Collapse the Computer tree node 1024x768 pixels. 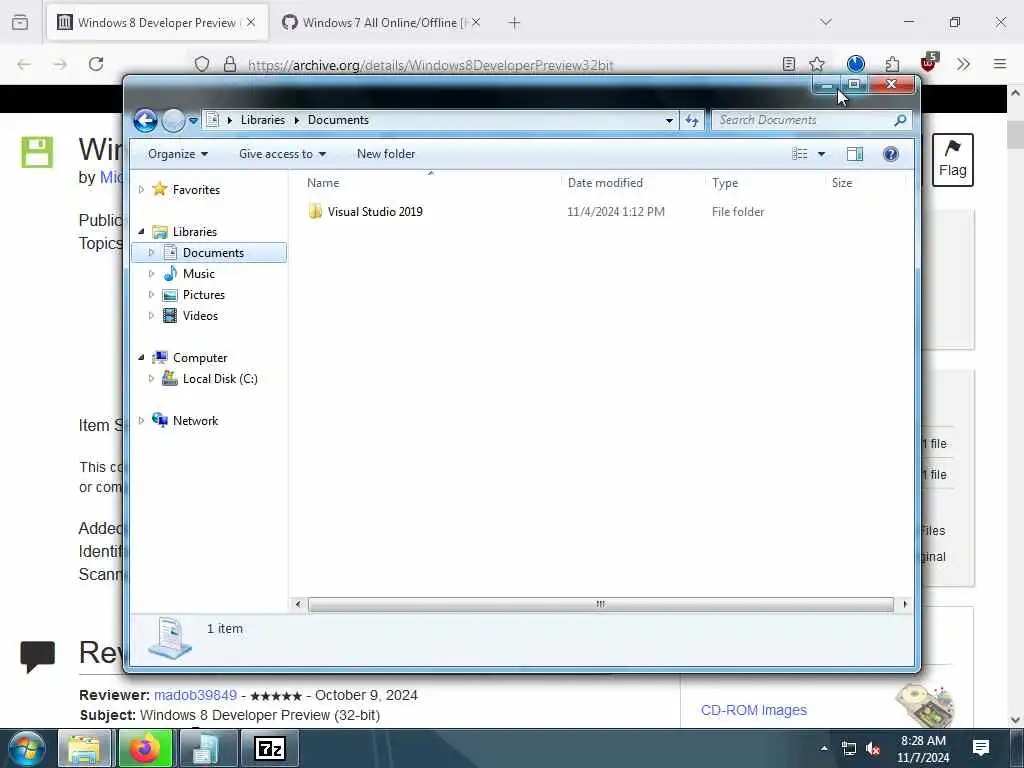141,358
